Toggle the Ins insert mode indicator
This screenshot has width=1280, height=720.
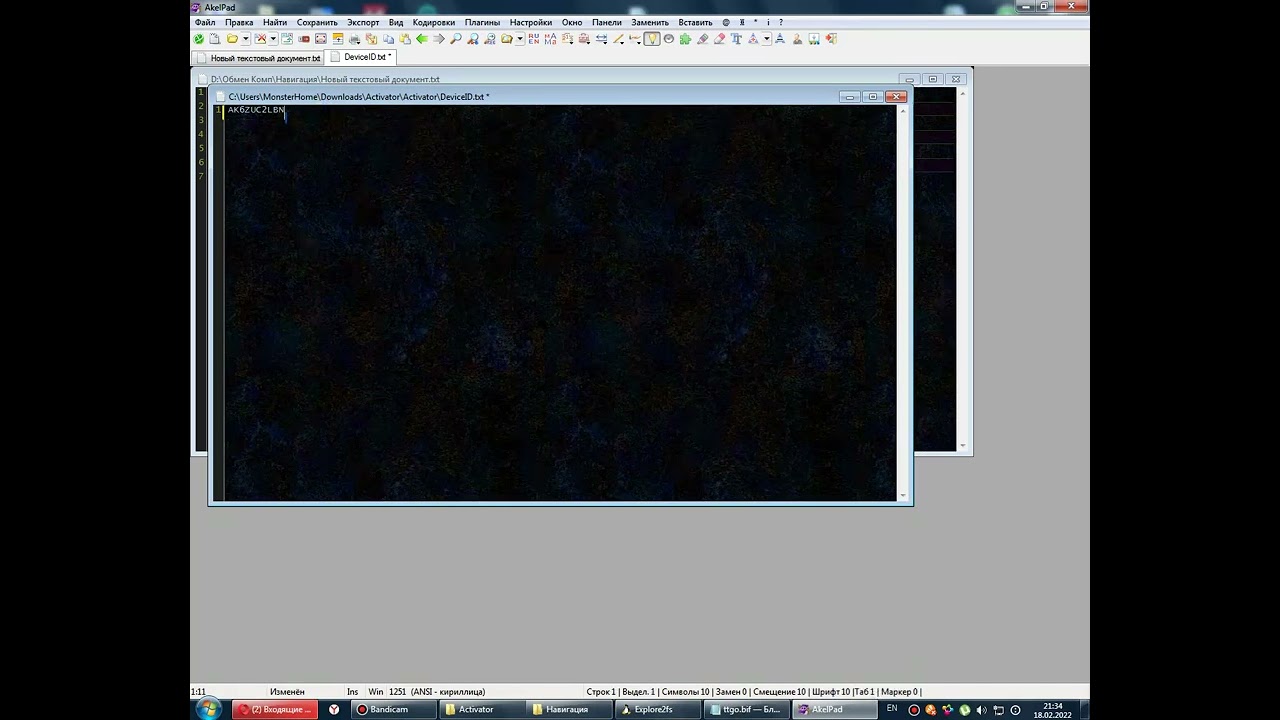point(352,692)
